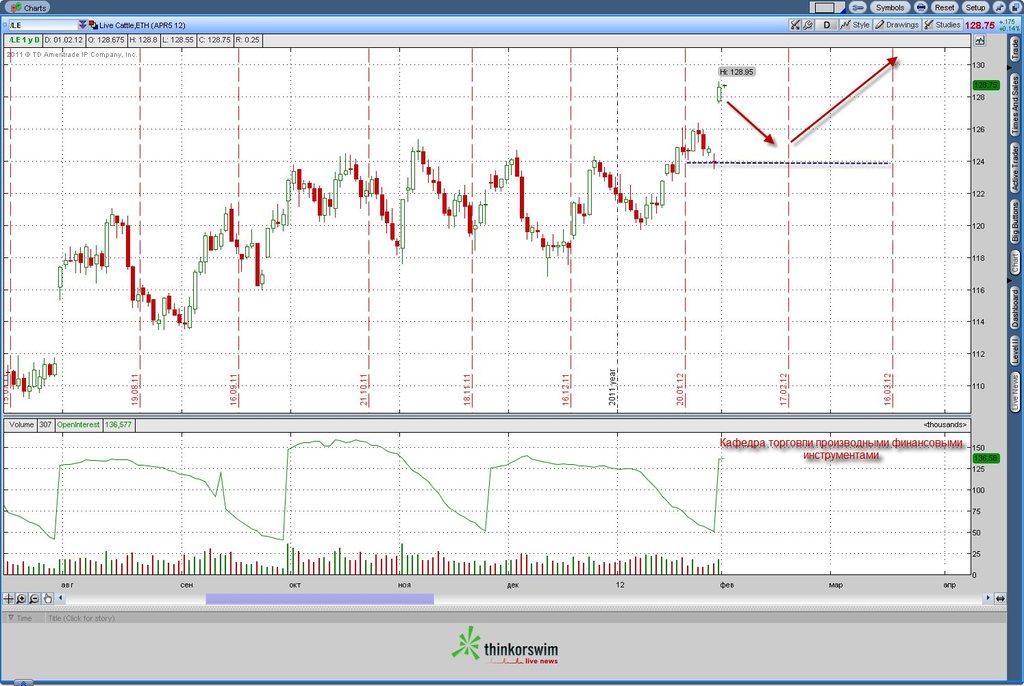Click the expand arrow at bottom-left edge

tap(23, 683)
